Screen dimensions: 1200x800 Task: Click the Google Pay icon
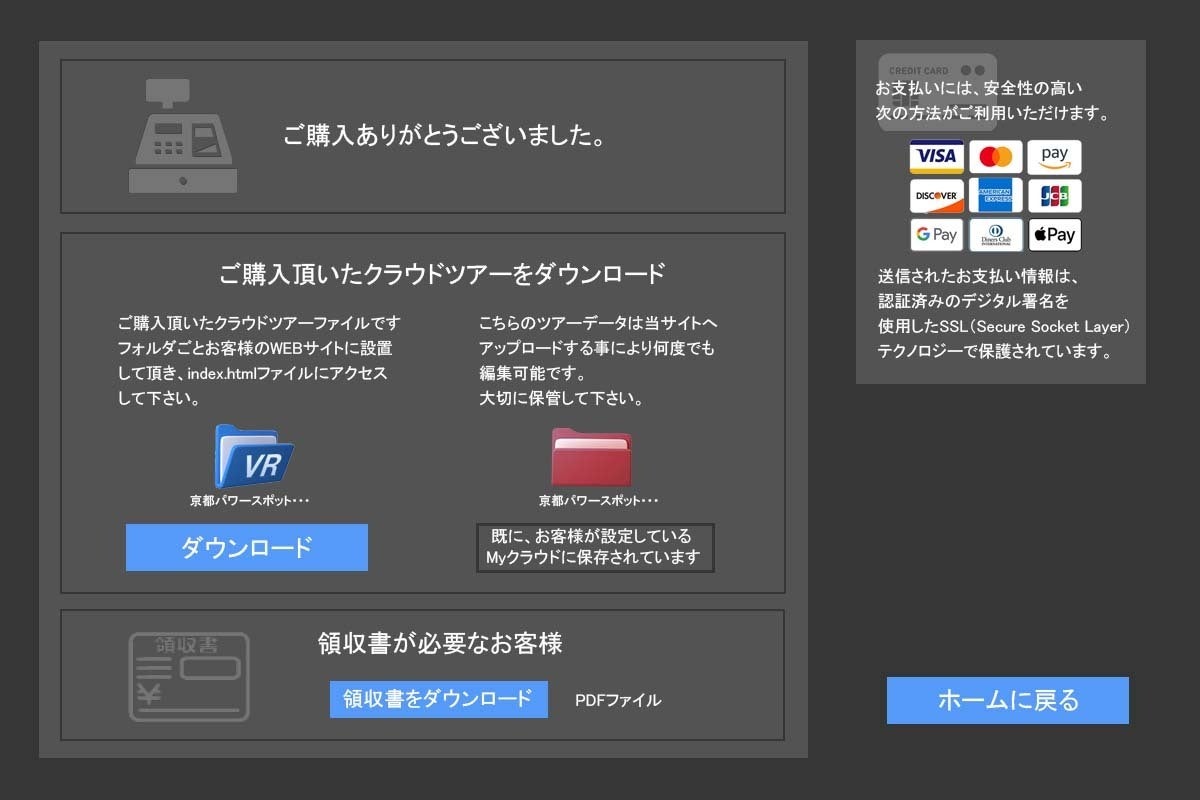936,235
